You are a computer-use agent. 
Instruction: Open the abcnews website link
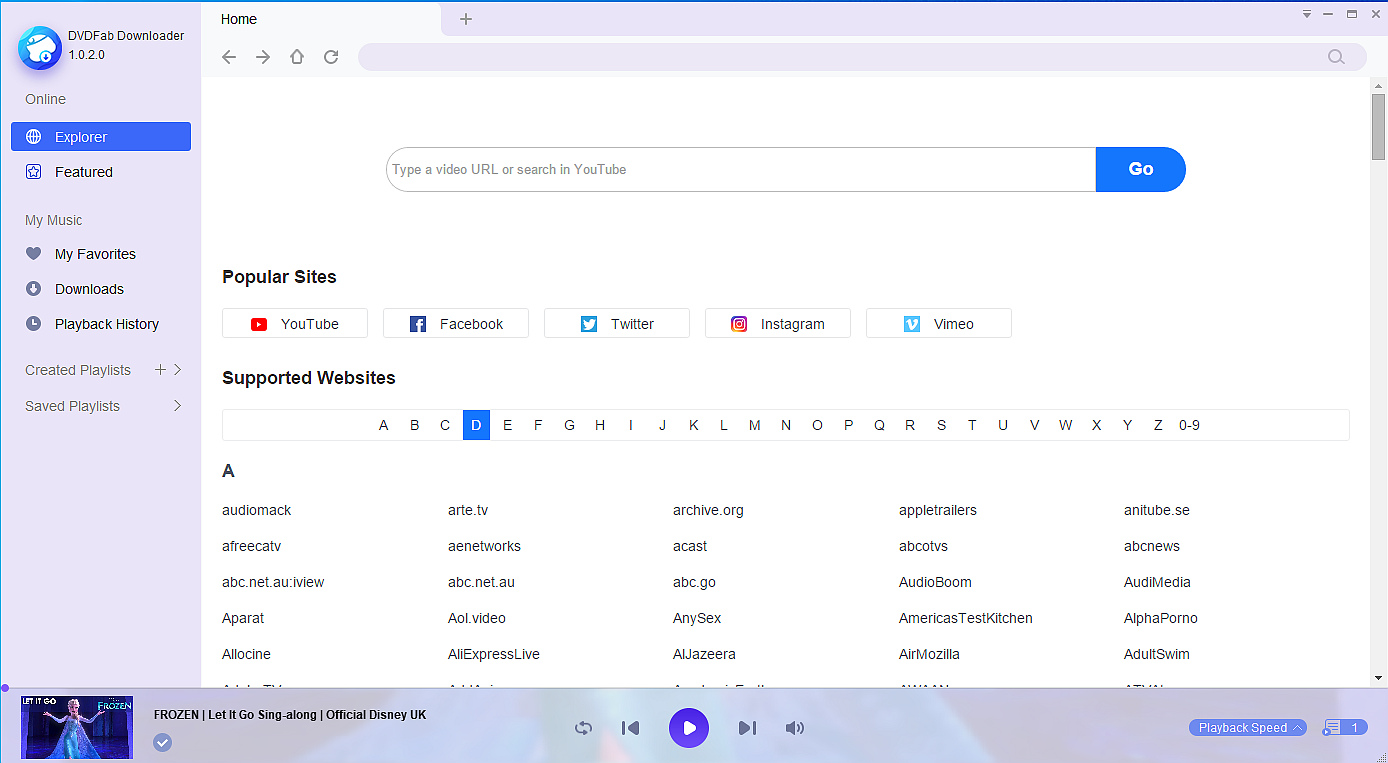pyautogui.click(x=1152, y=546)
